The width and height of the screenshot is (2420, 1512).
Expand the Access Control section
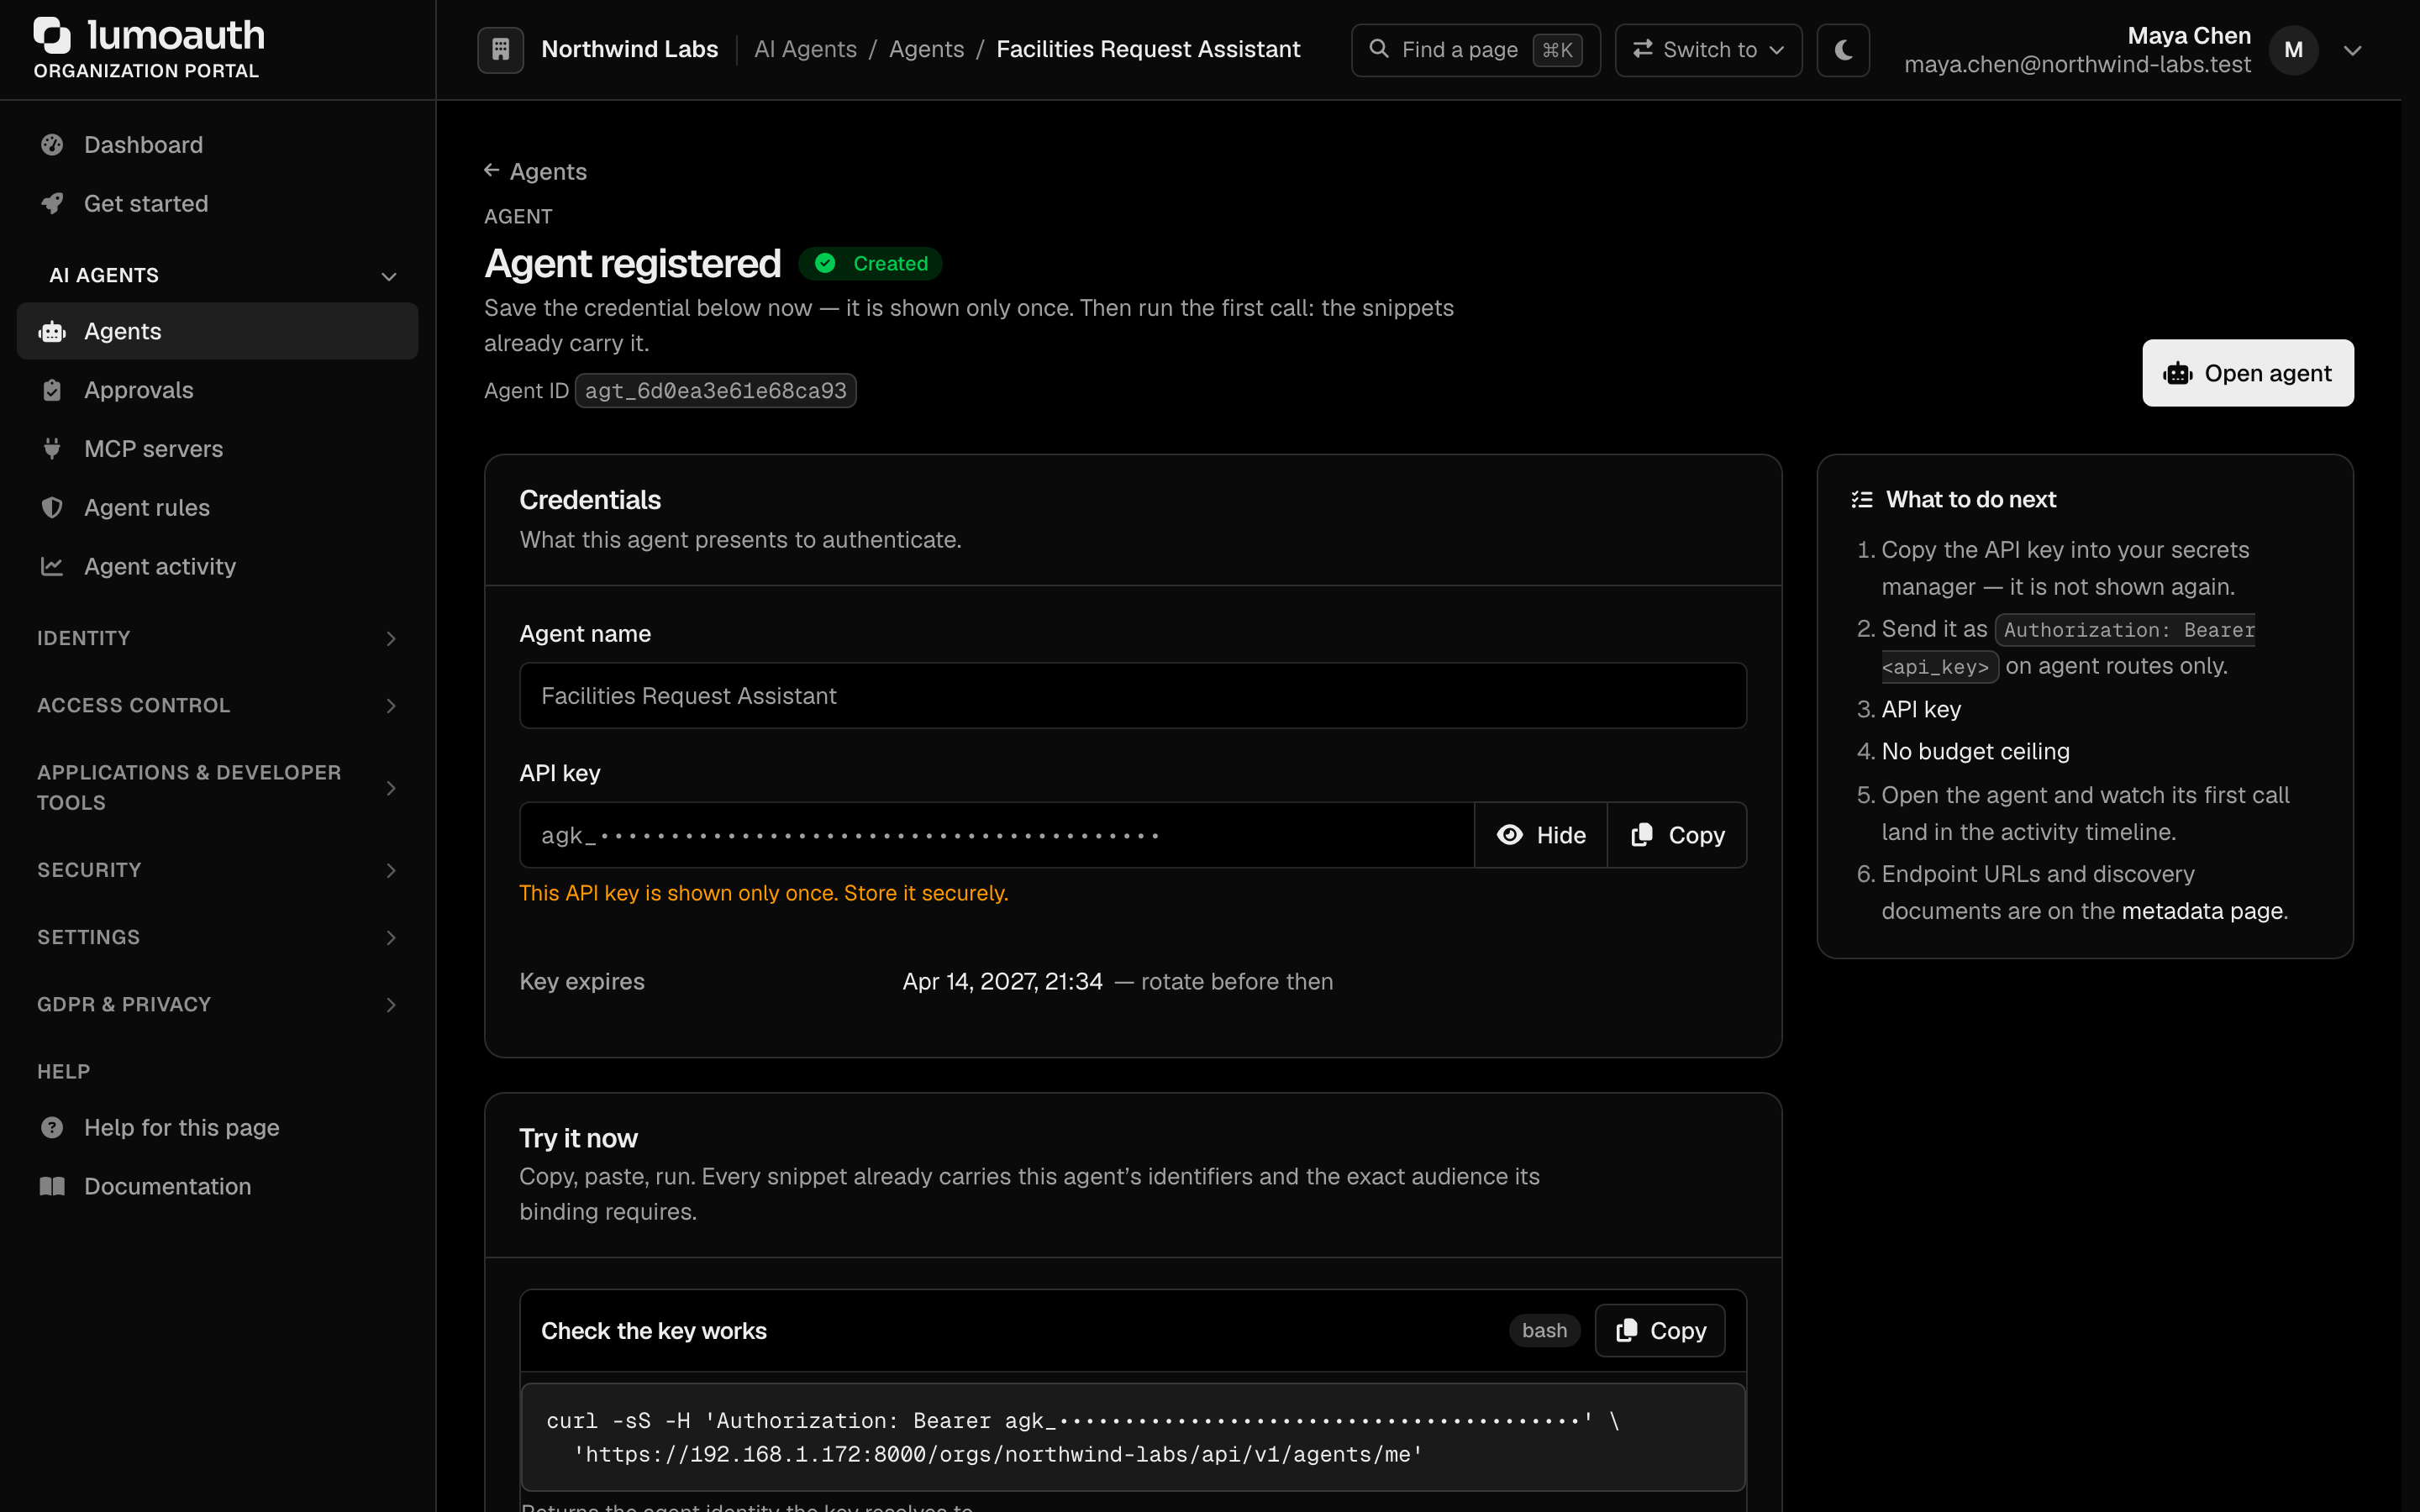tap(217, 705)
